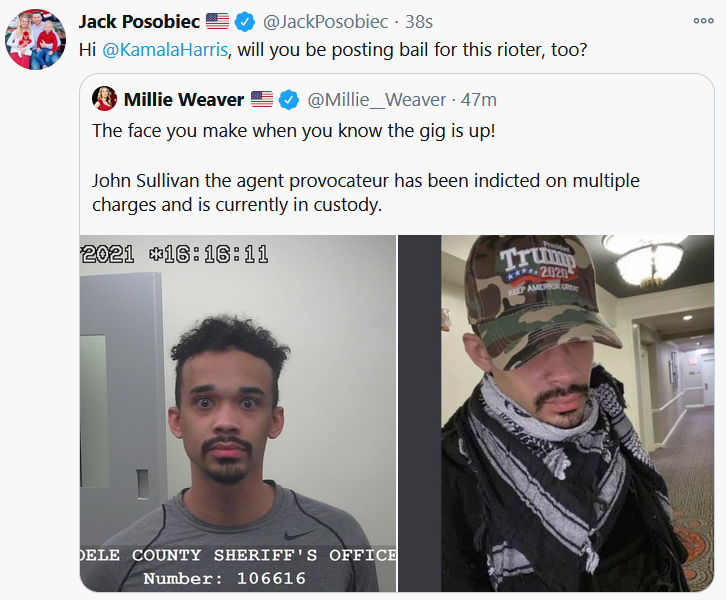Click the 38s timestamp of the tweet

point(419,21)
